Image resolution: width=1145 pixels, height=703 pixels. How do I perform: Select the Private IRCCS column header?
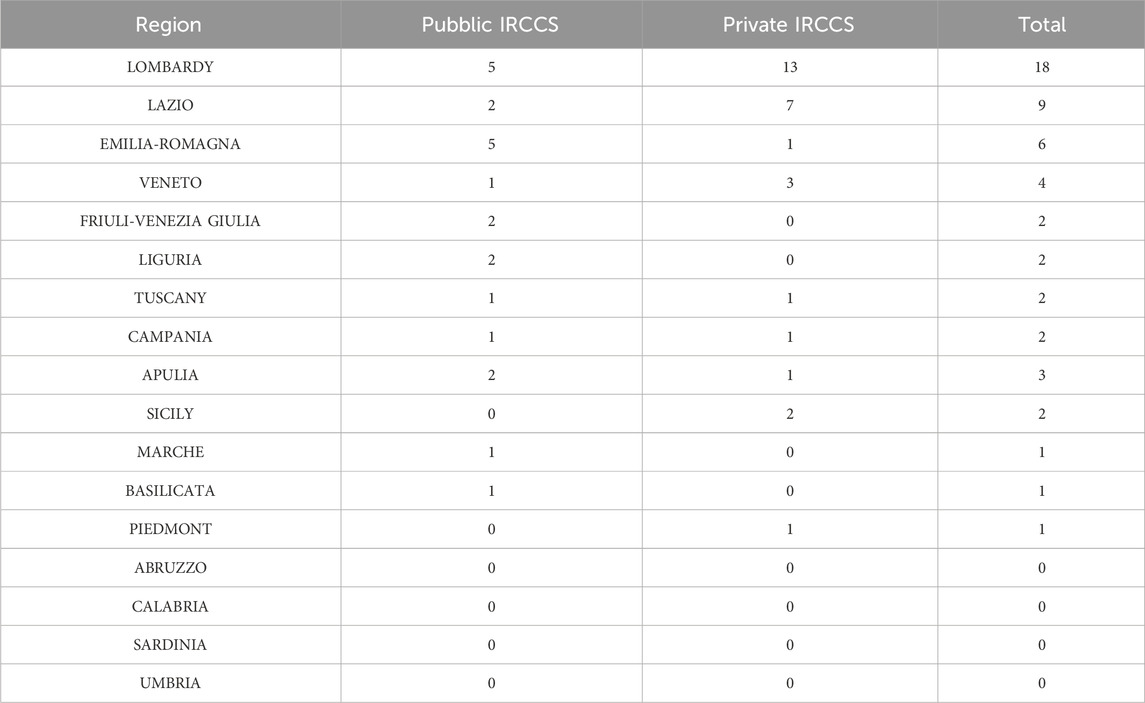[789, 25]
